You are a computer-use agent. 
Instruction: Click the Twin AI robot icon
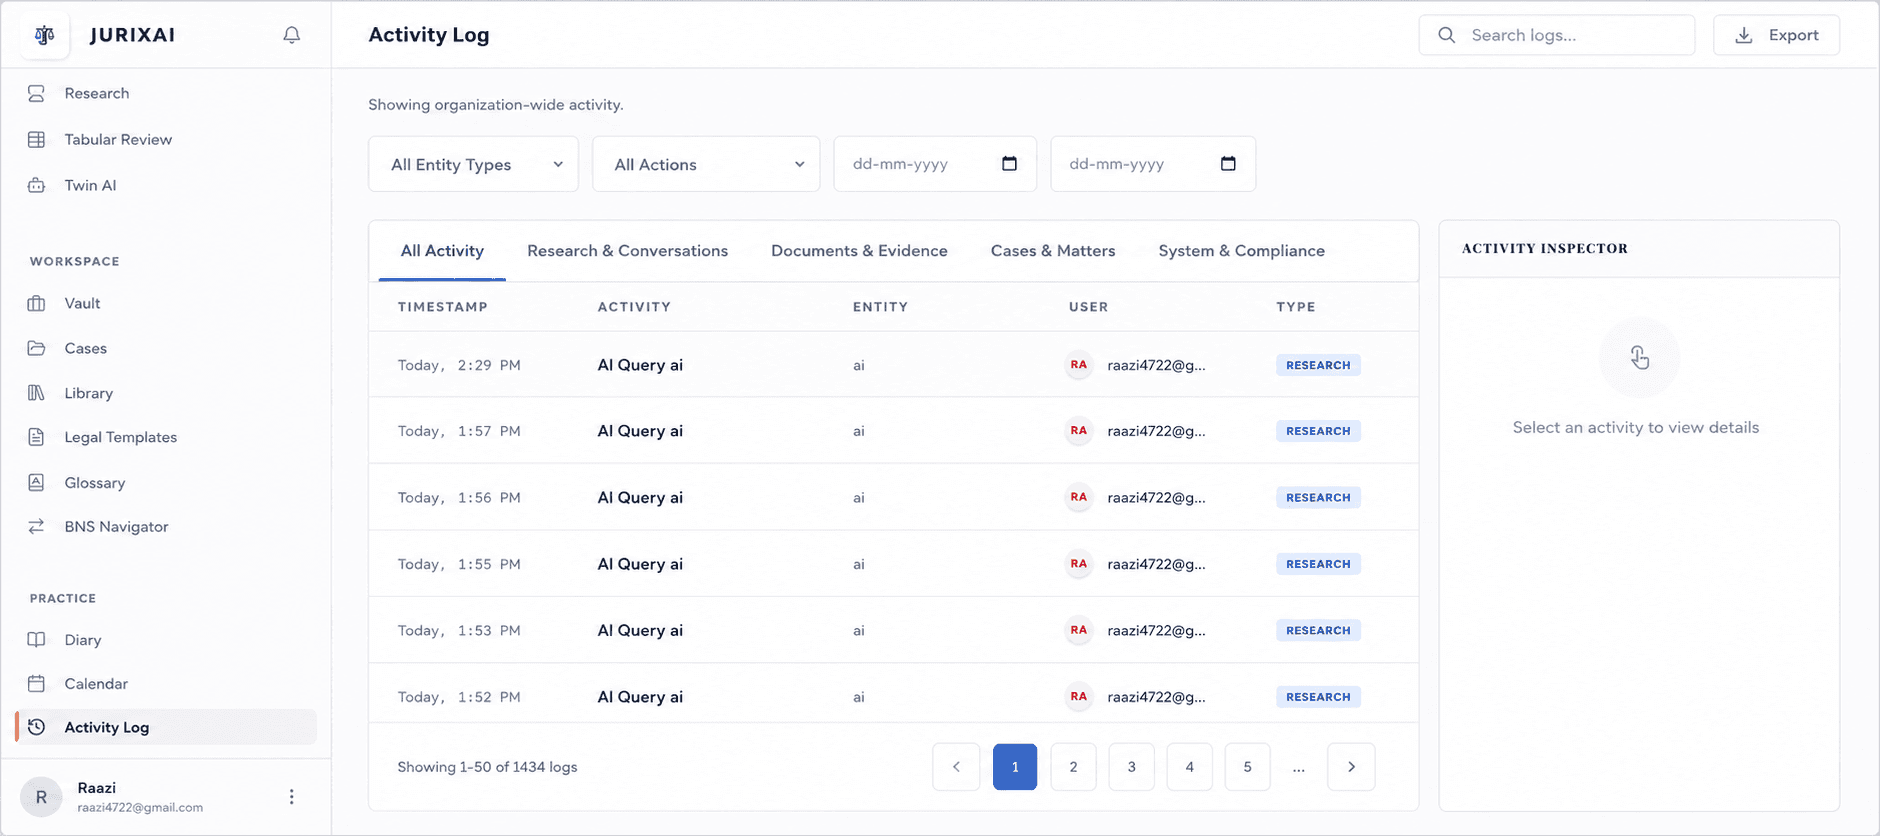point(36,185)
